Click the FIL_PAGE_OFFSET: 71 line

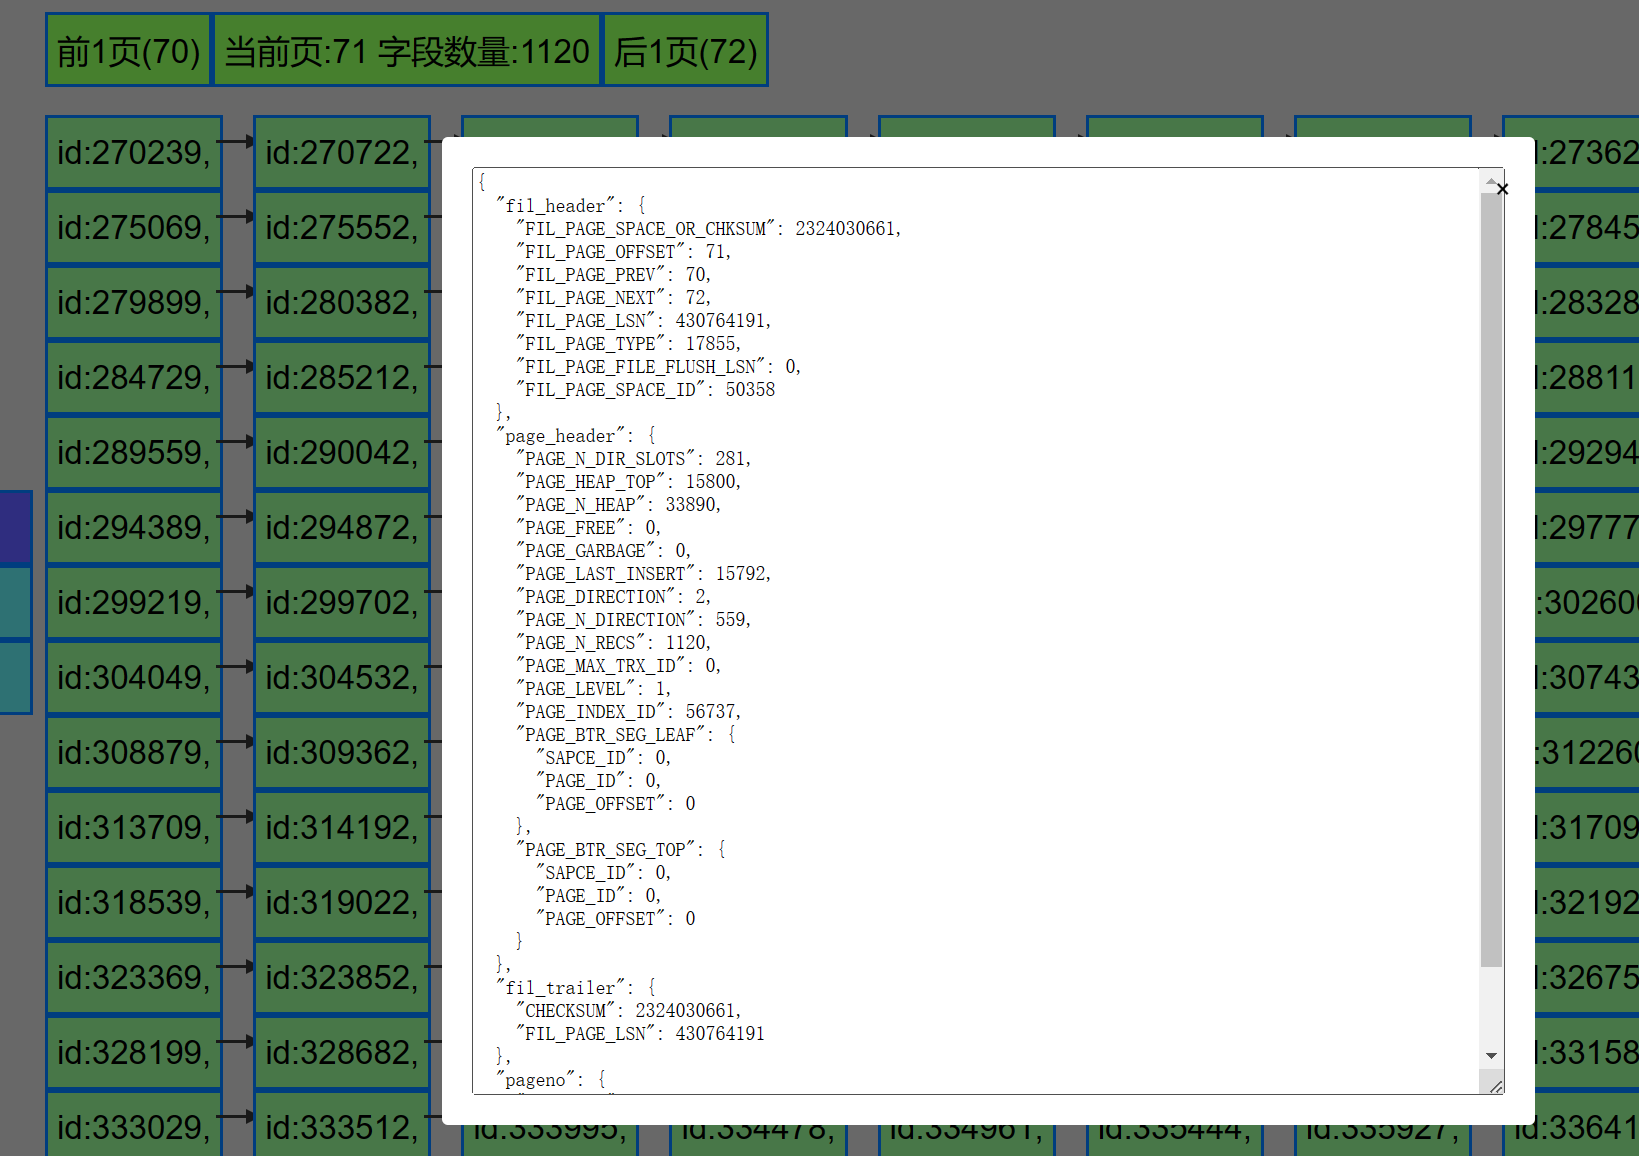click(623, 252)
